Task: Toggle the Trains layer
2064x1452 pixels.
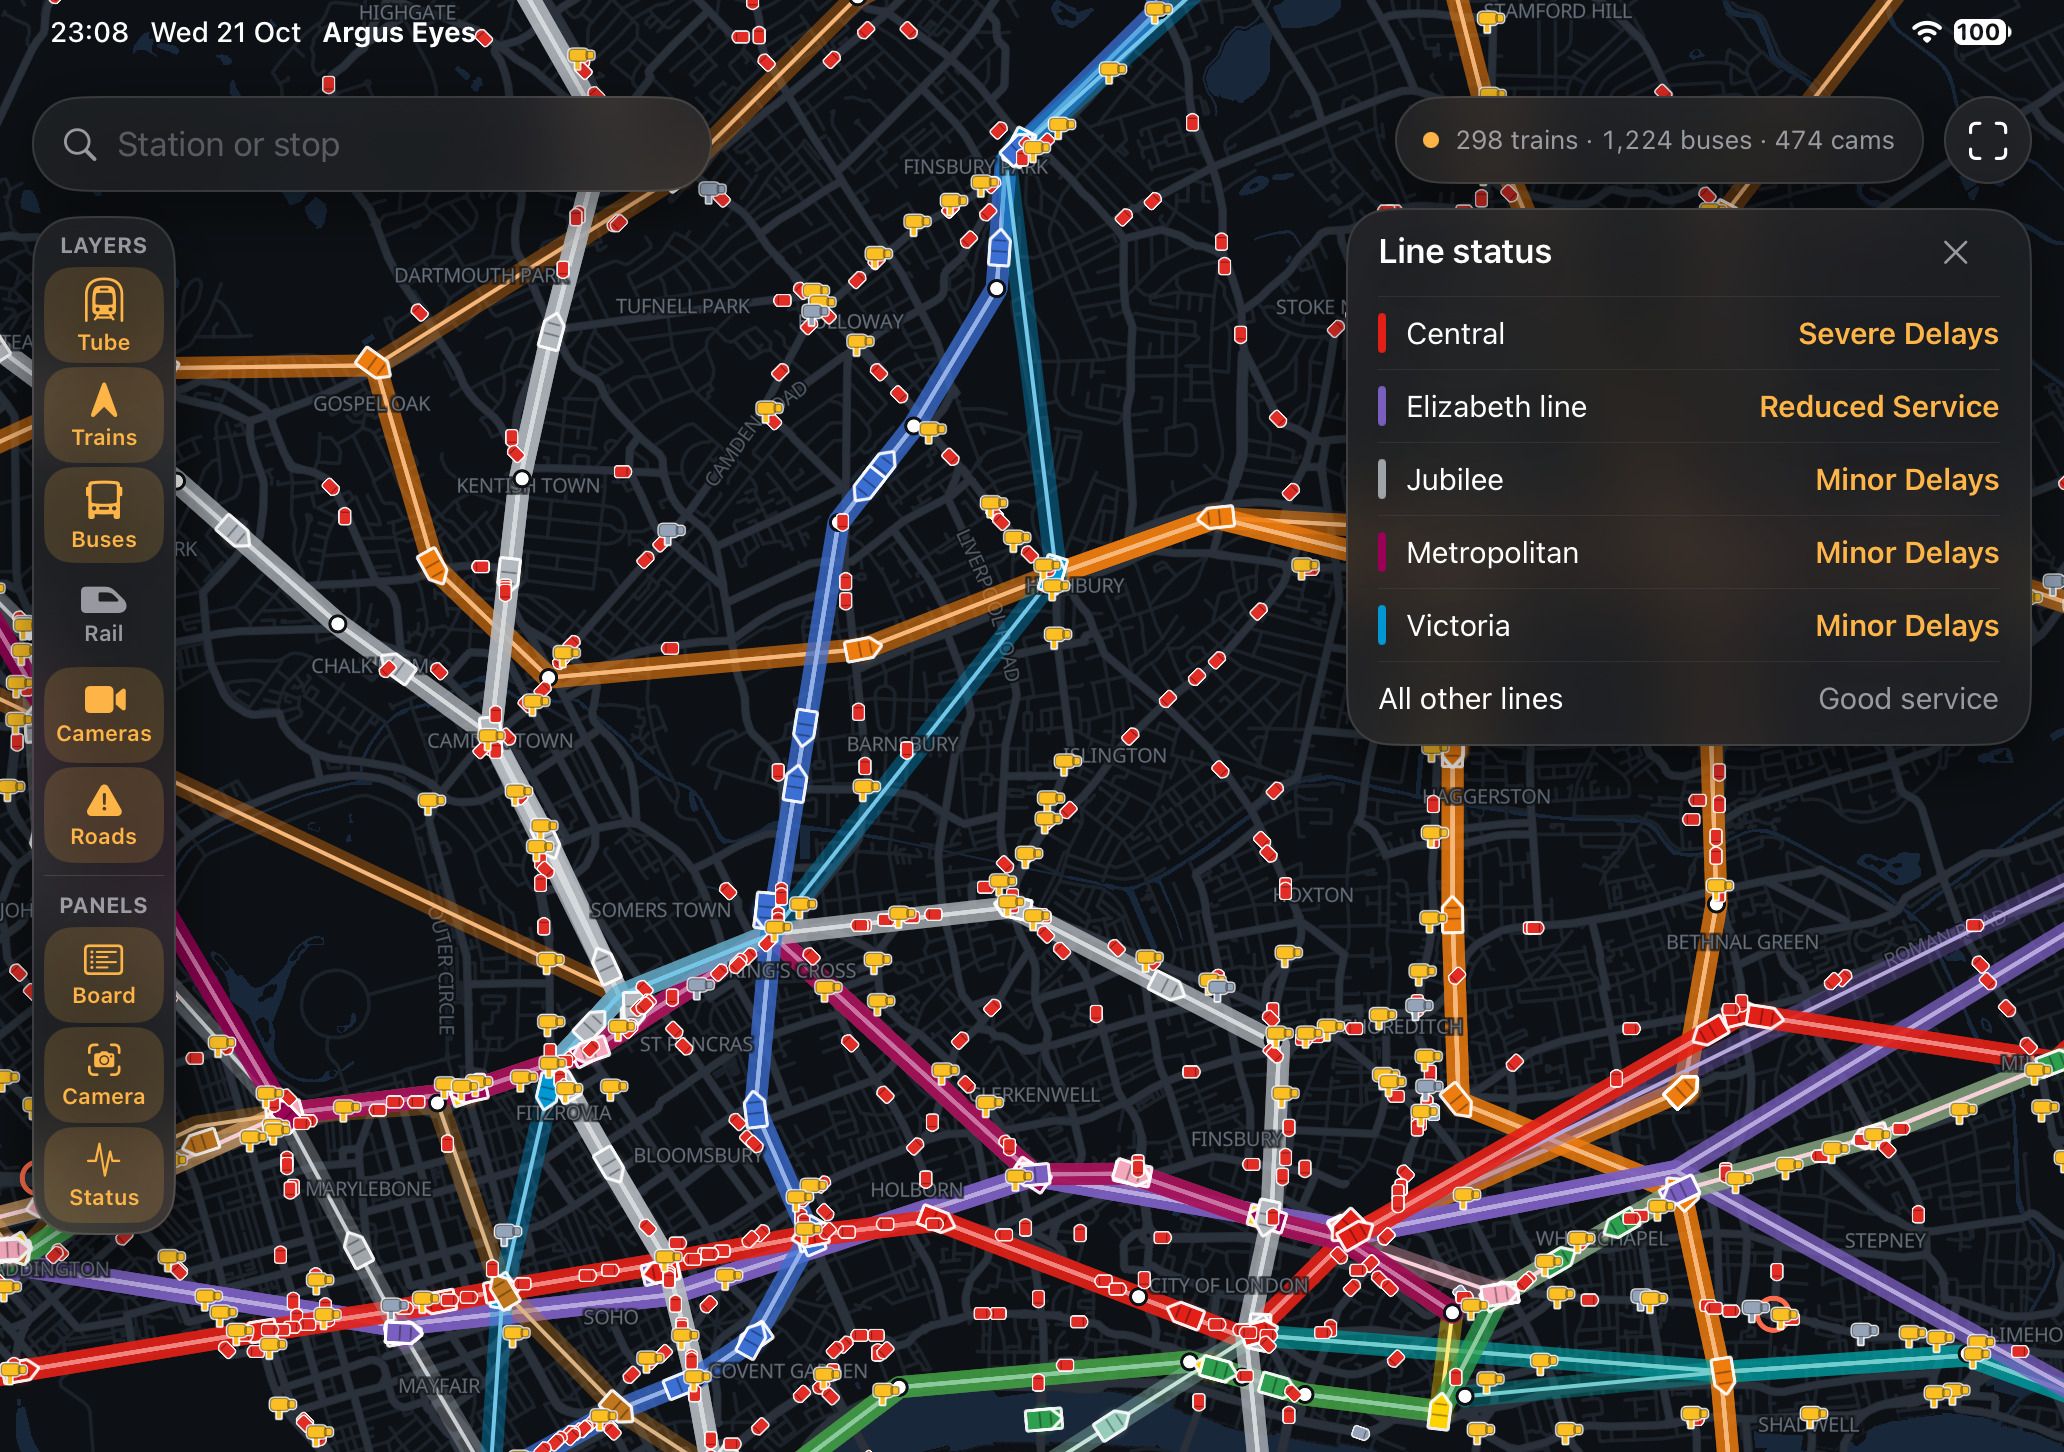Action: [104, 415]
